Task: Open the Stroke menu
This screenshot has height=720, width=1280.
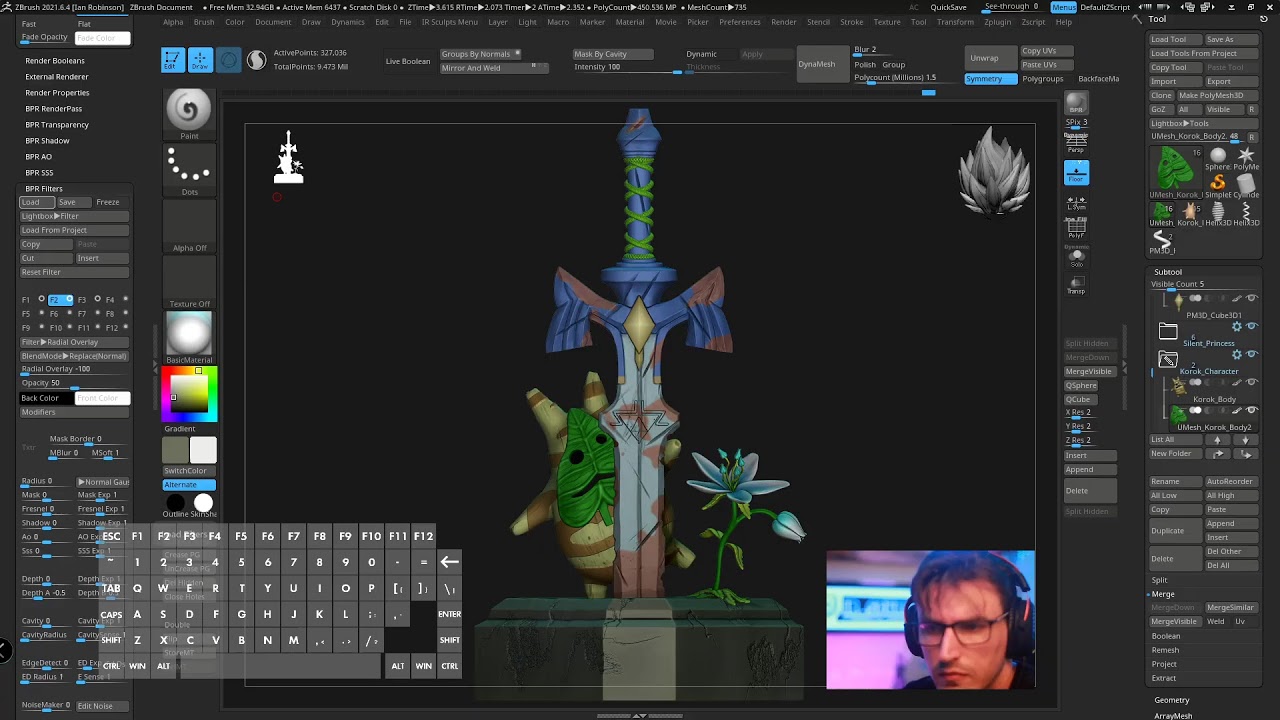Action: coord(851,22)
